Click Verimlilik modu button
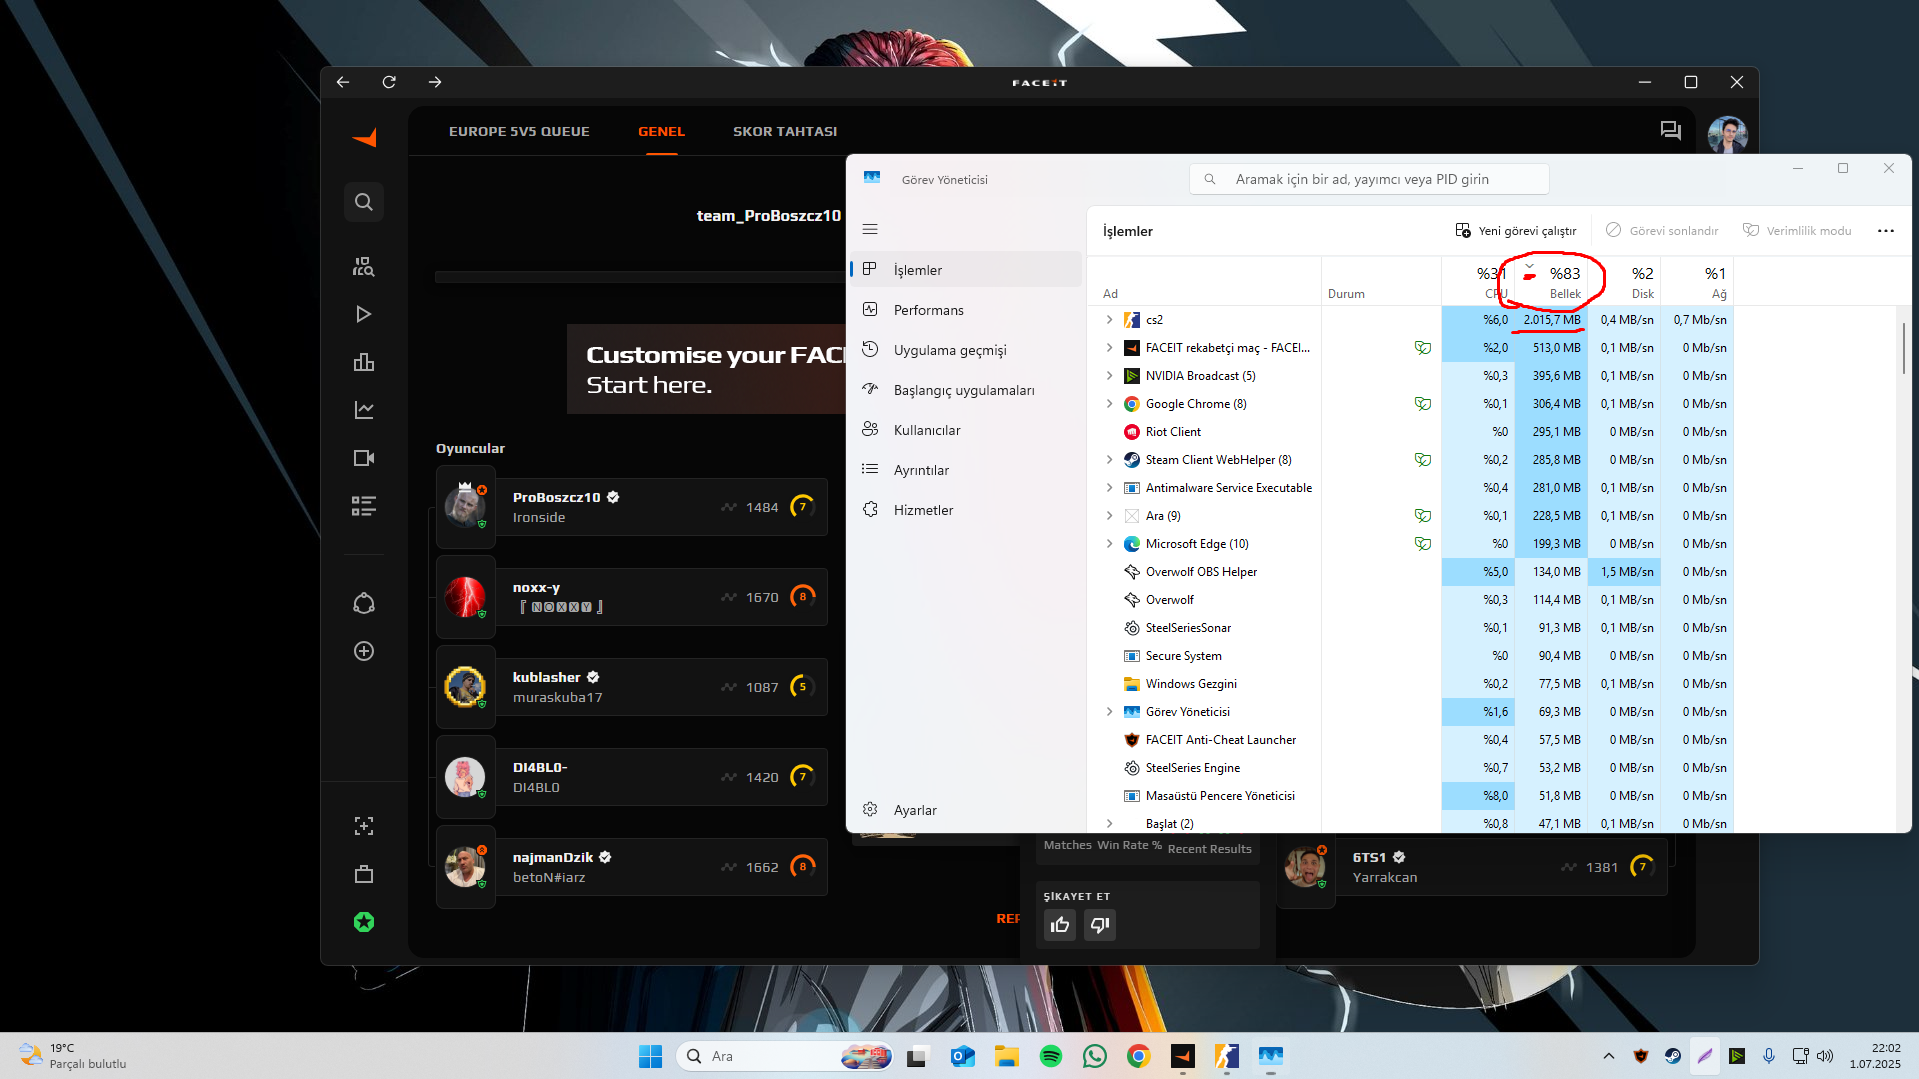The height and width of the screenshot is (1079, 1919). pos(1797,231)
